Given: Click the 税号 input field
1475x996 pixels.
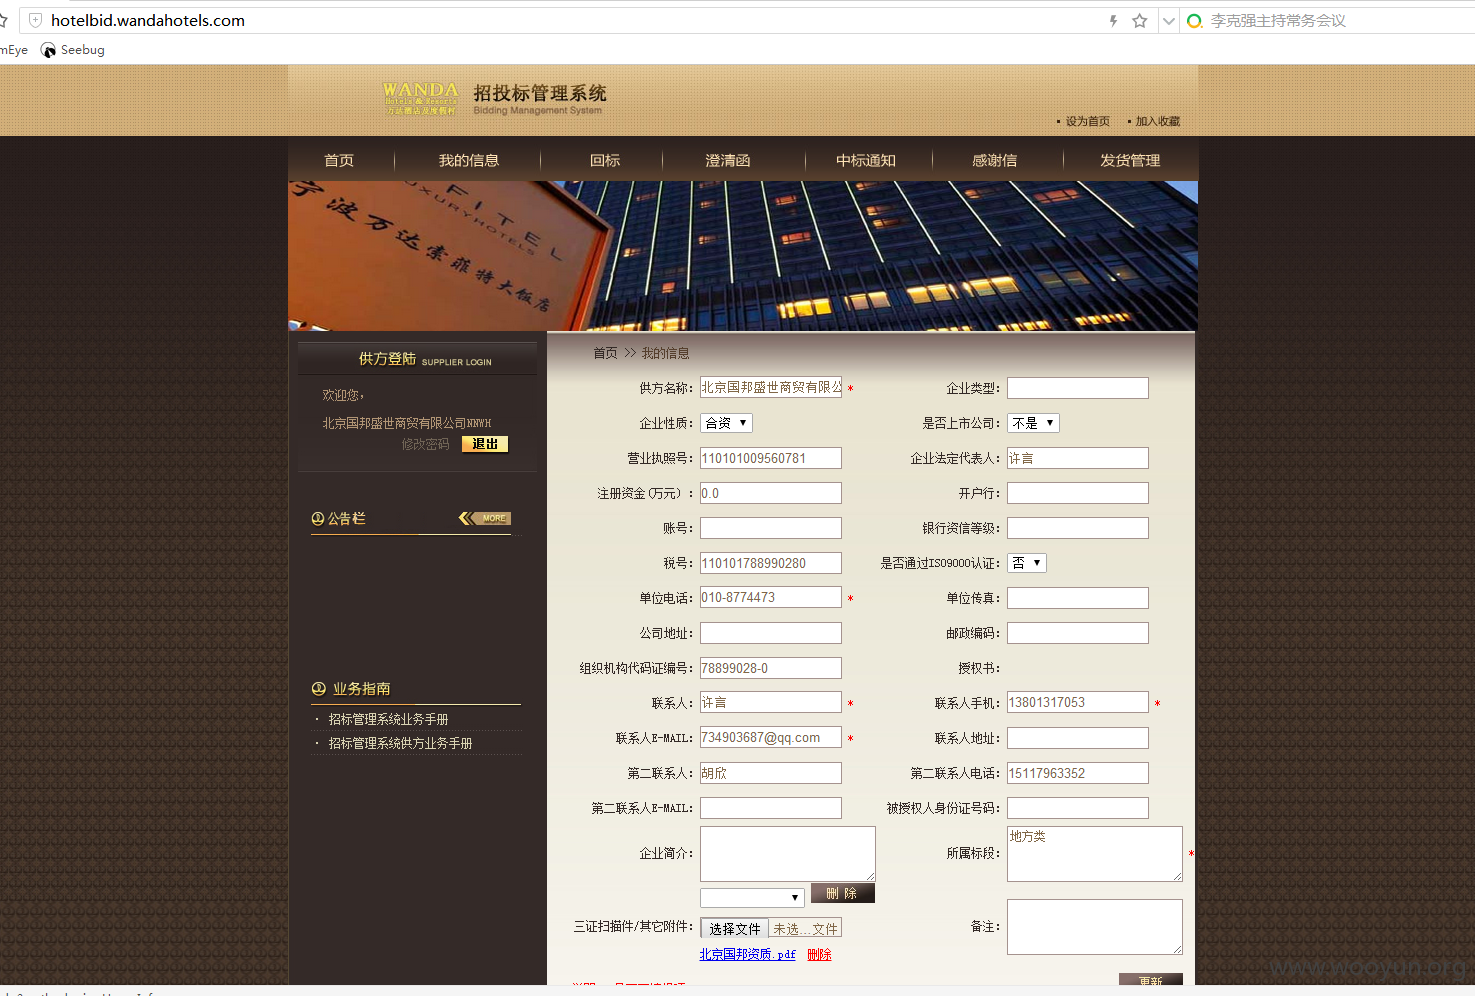Looking at the screenshot, I should click(771, 563).
